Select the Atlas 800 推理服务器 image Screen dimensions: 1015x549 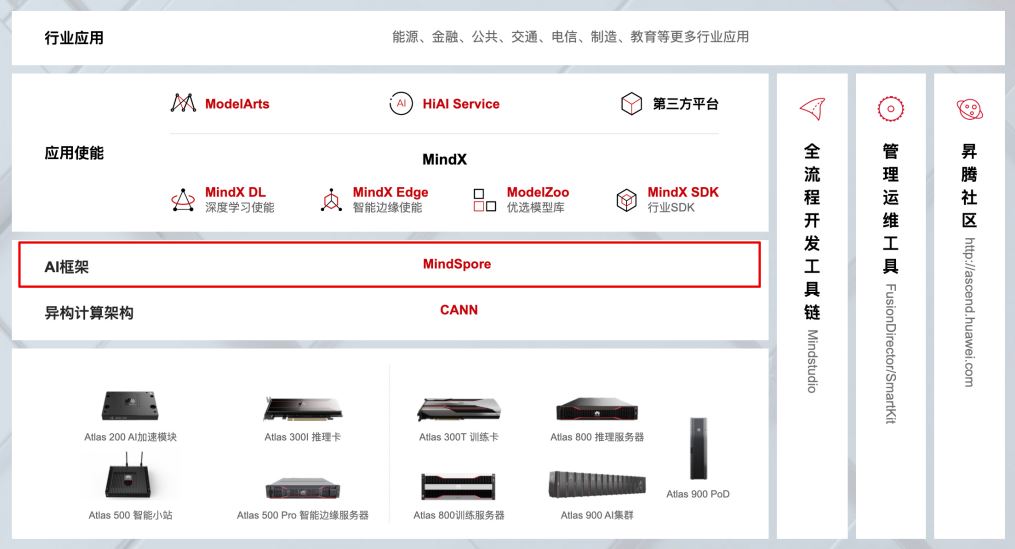[597, 409]
